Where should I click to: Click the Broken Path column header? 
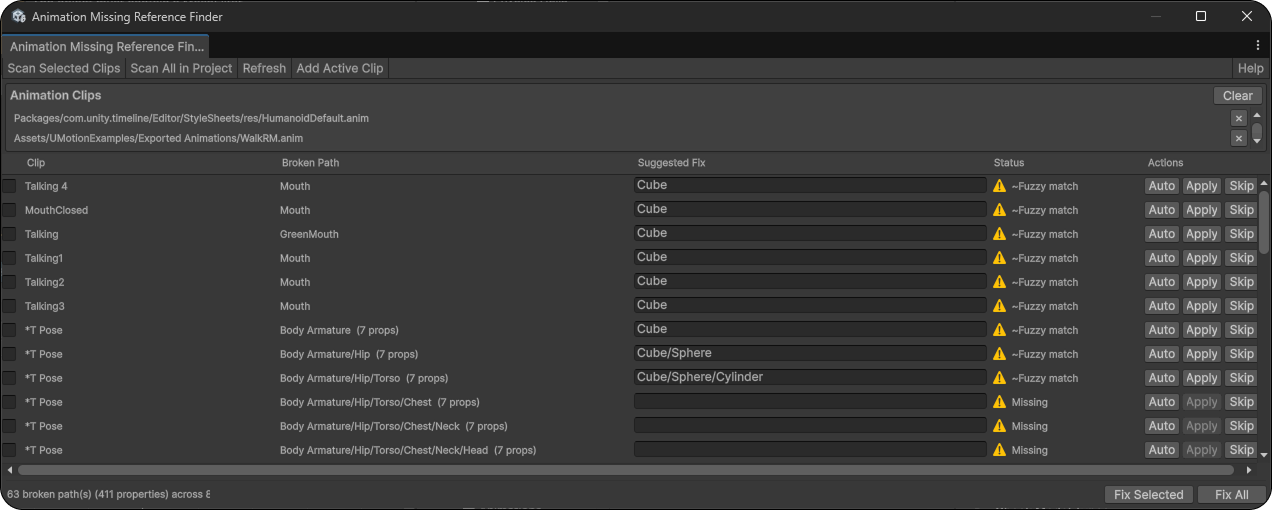click(x=311, y=162)
